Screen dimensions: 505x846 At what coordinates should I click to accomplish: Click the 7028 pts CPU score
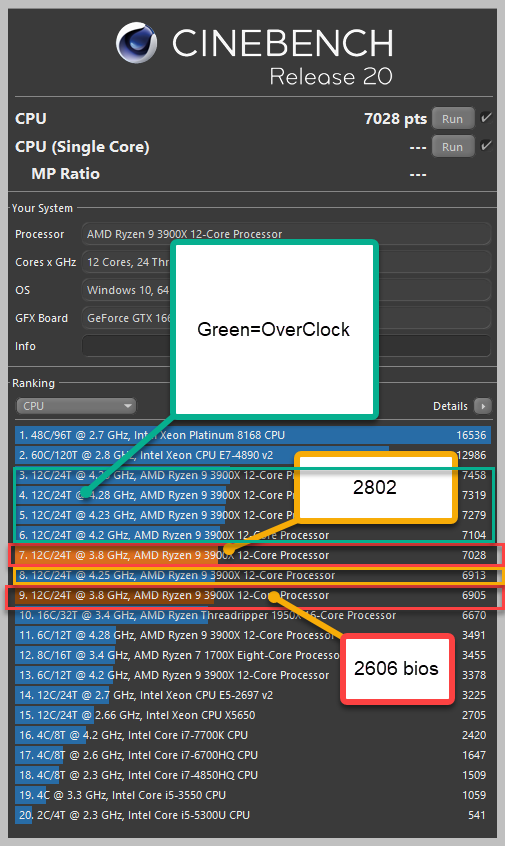coord(395,119)
